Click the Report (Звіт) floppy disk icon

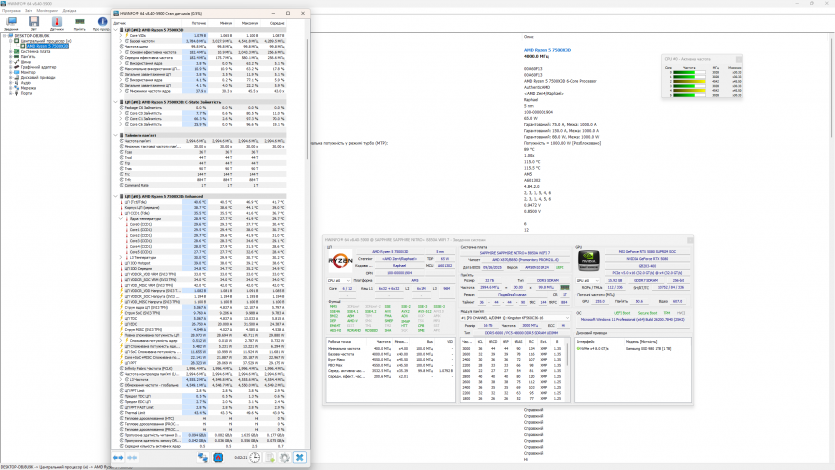click(x=36, y=22)
